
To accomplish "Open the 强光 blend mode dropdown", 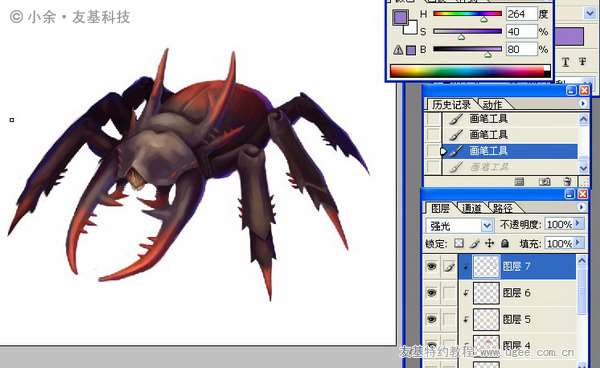I will (487, 226).
